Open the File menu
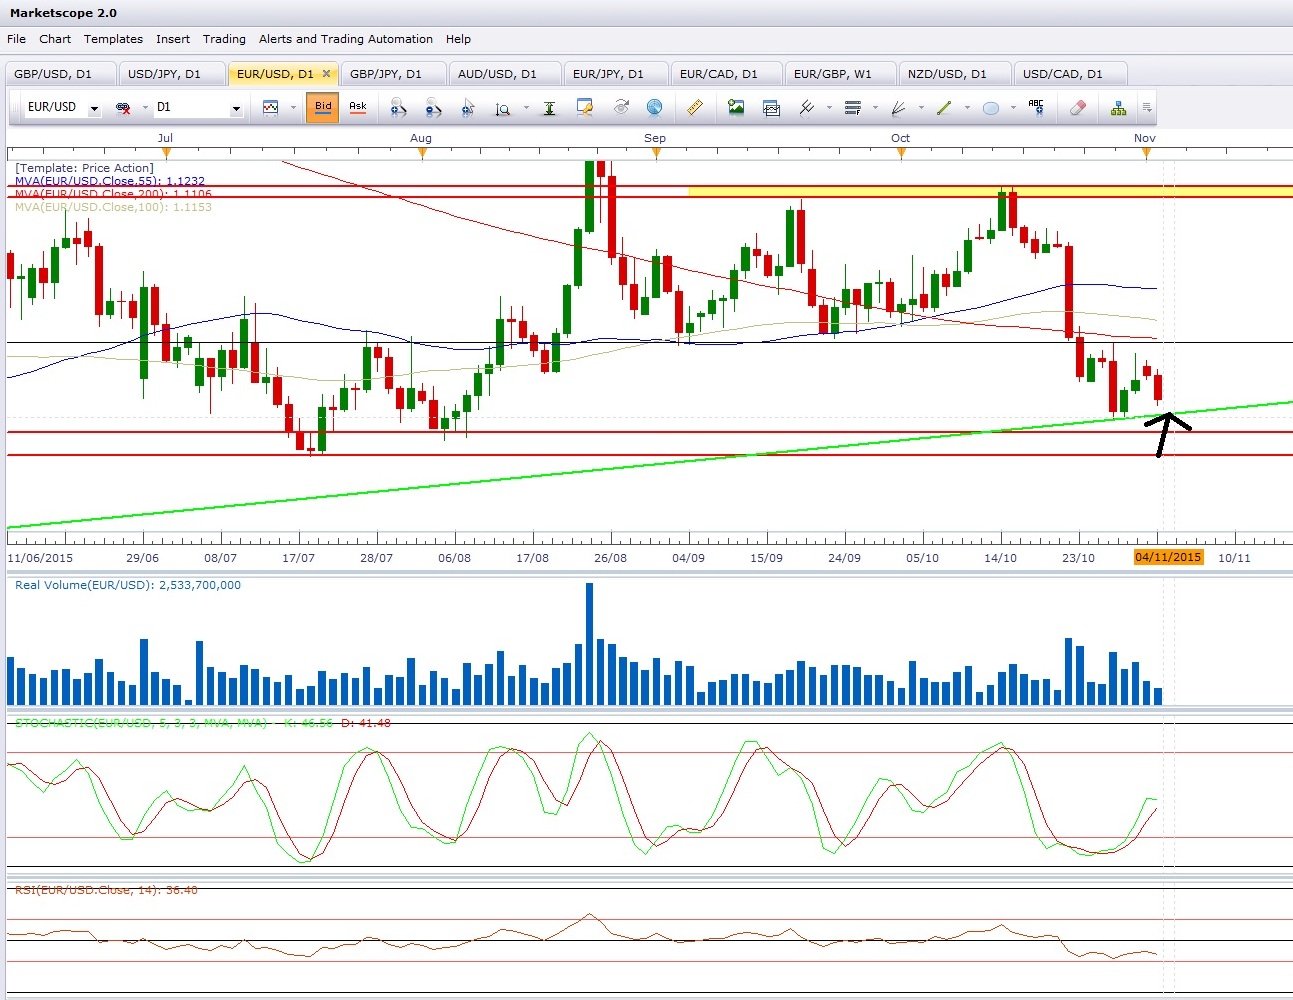The height and width of the screenshot is (1000, 1293). click(17, 39)
